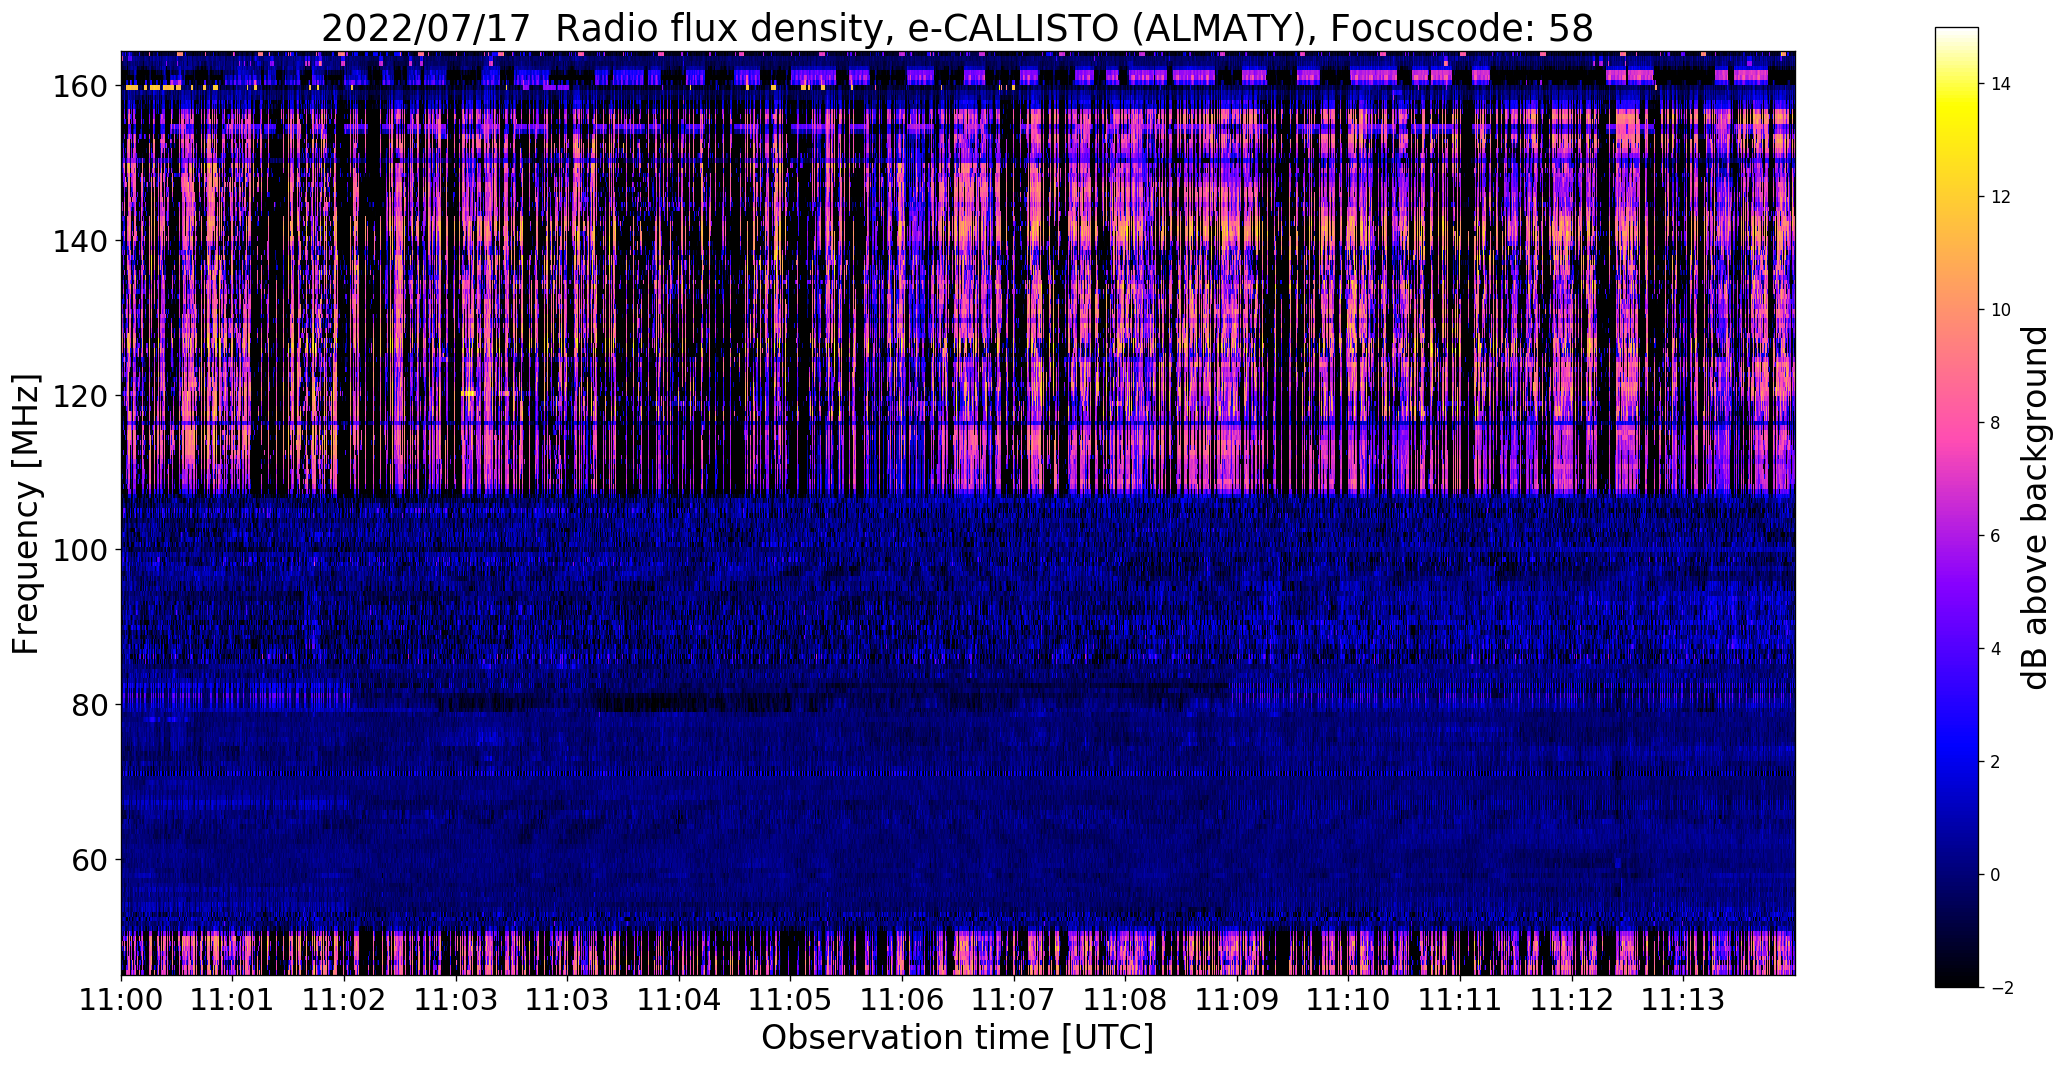Click inside the radio flux spectrogram
This screenshot has height=1067, width=2066.
958,513
